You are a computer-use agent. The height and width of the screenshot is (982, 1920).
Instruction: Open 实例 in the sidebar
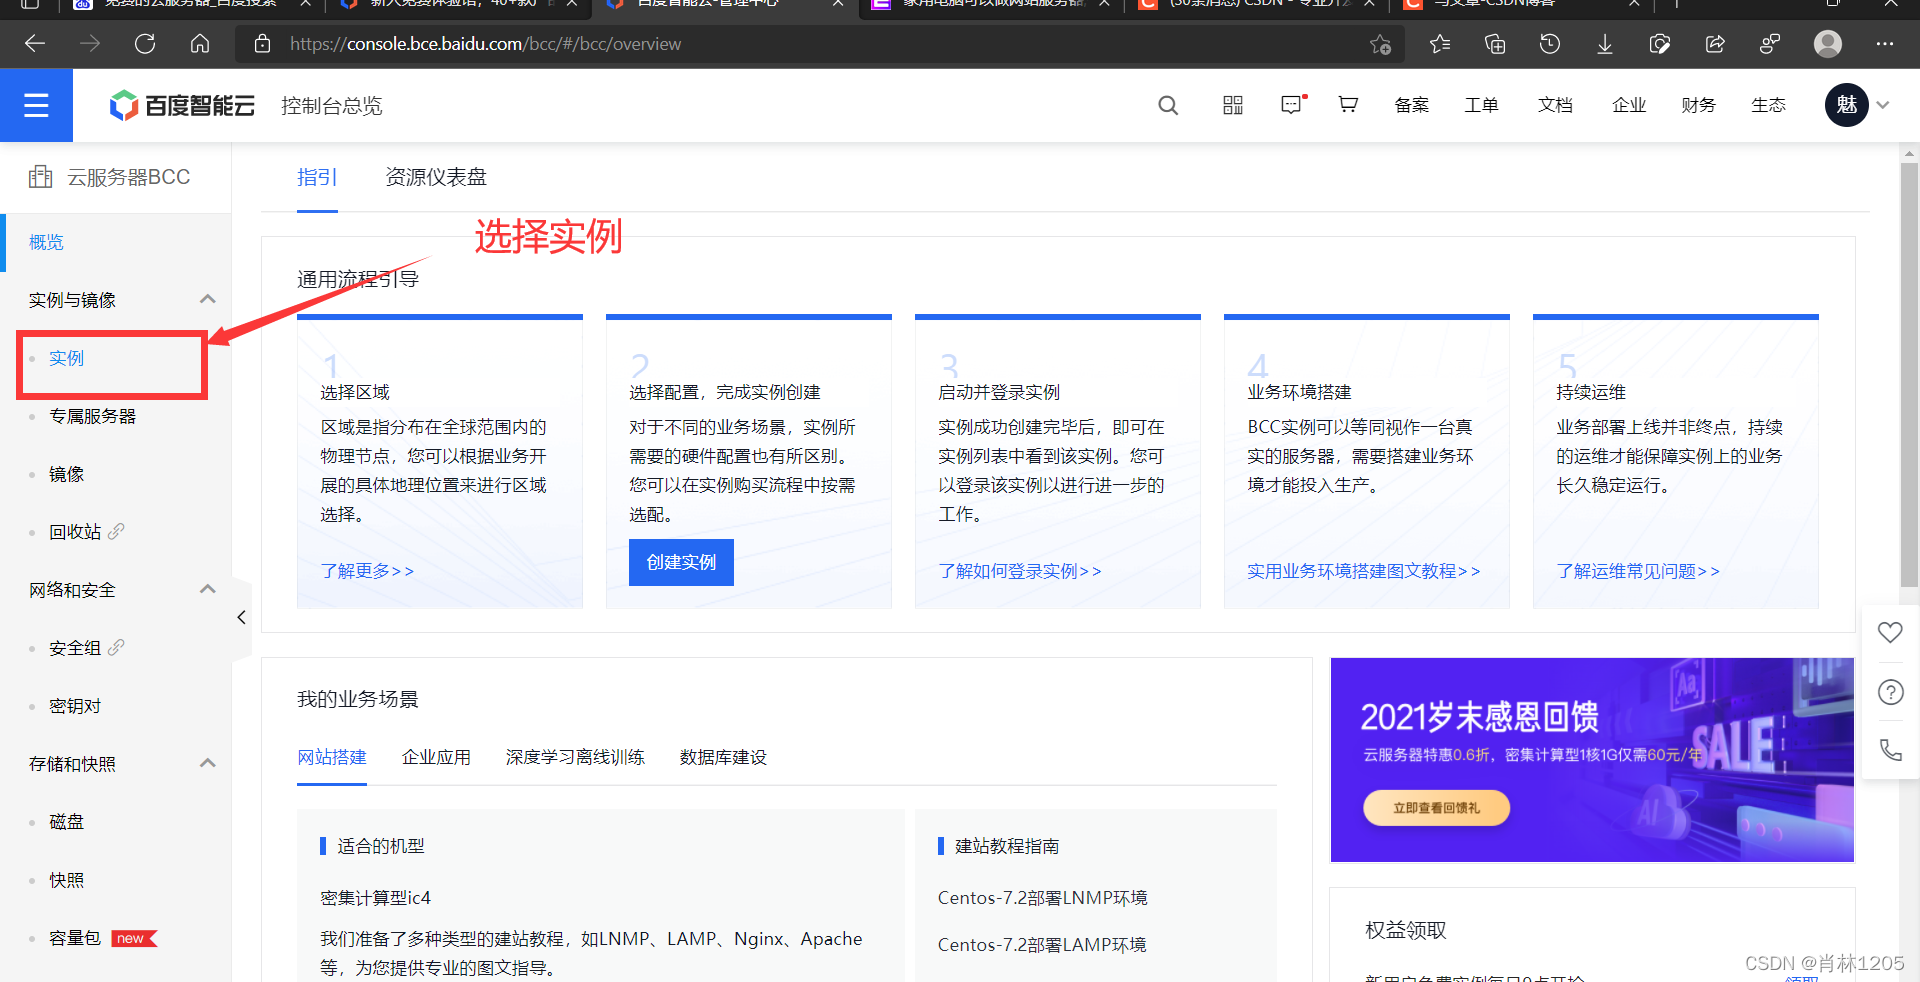66,358
